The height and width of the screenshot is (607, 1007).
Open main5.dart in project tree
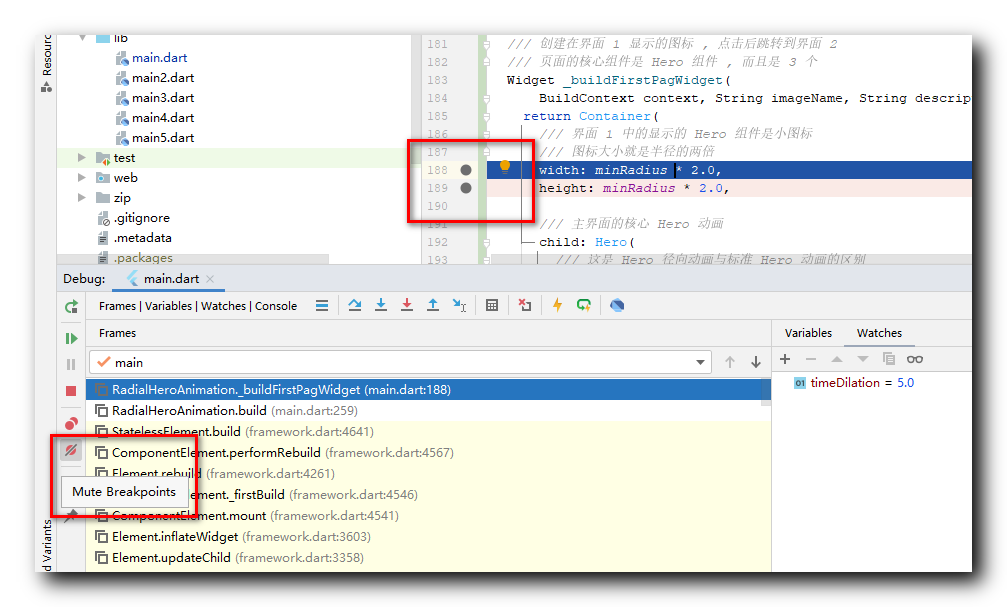pyautogui.click(x=162, y=137)
